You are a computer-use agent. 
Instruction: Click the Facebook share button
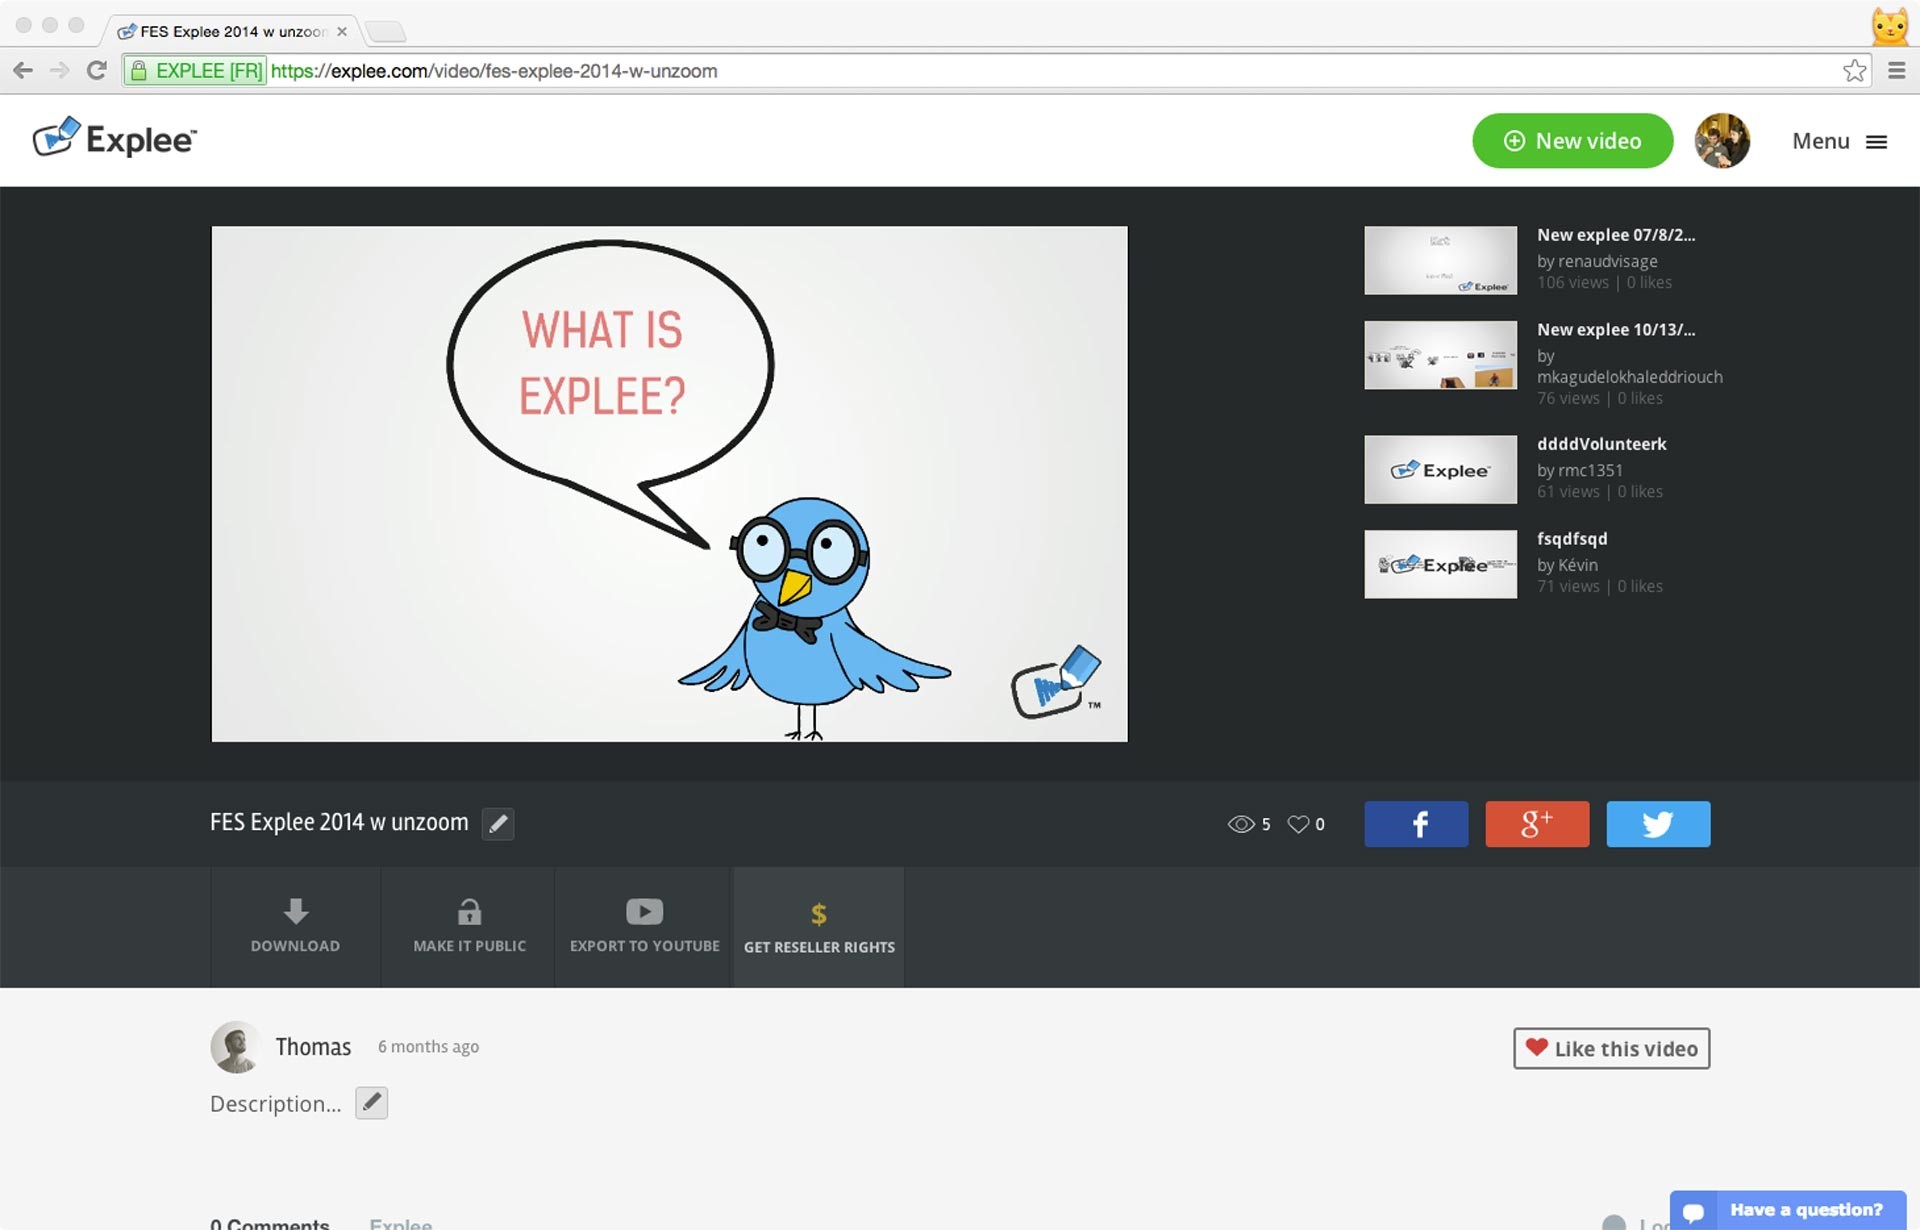(x=1416, y=824)
